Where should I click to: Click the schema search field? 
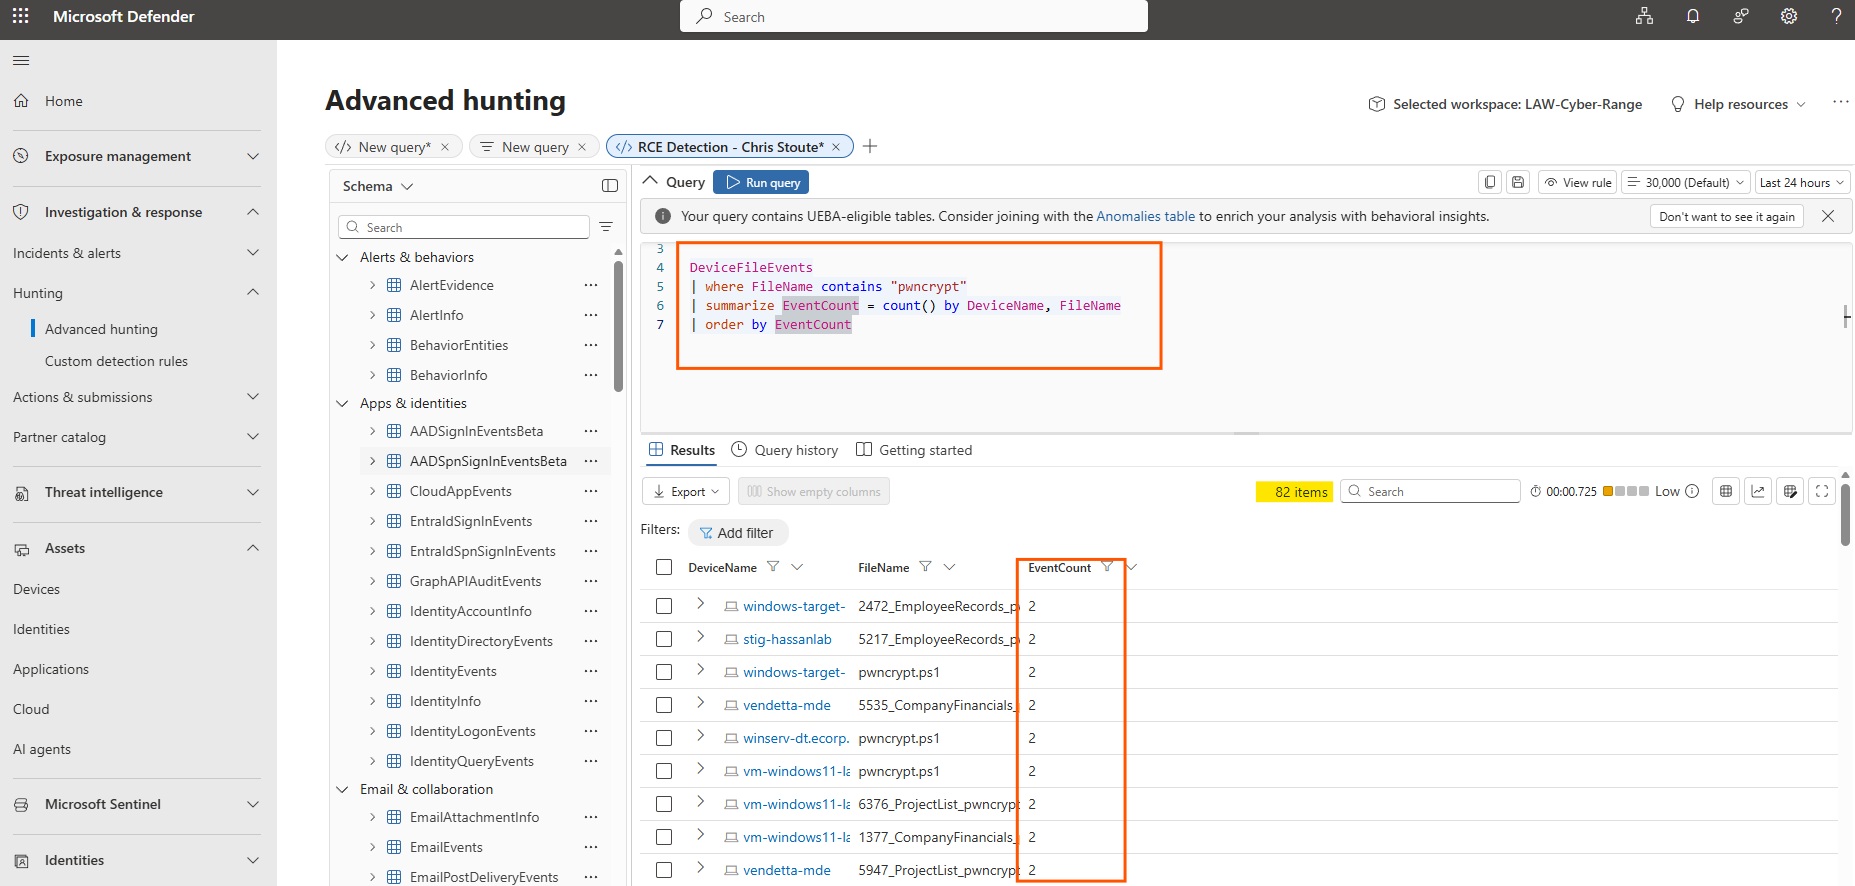[x=464, y=227]
